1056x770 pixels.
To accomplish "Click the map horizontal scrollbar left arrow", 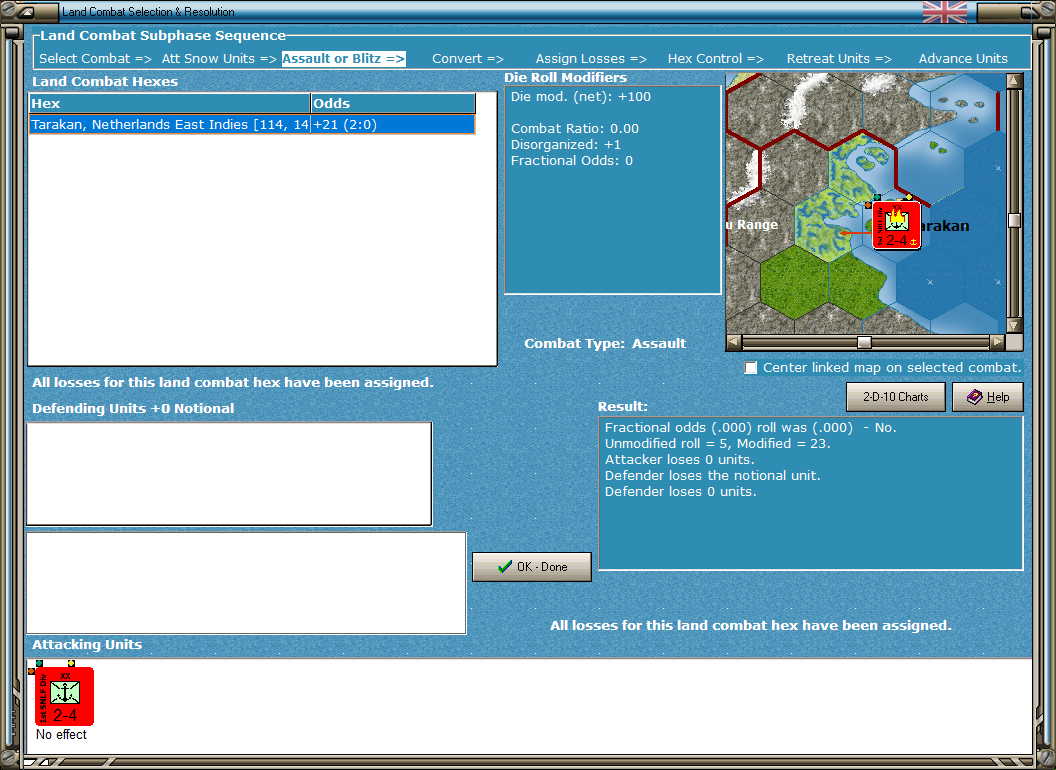I will 734,342.
